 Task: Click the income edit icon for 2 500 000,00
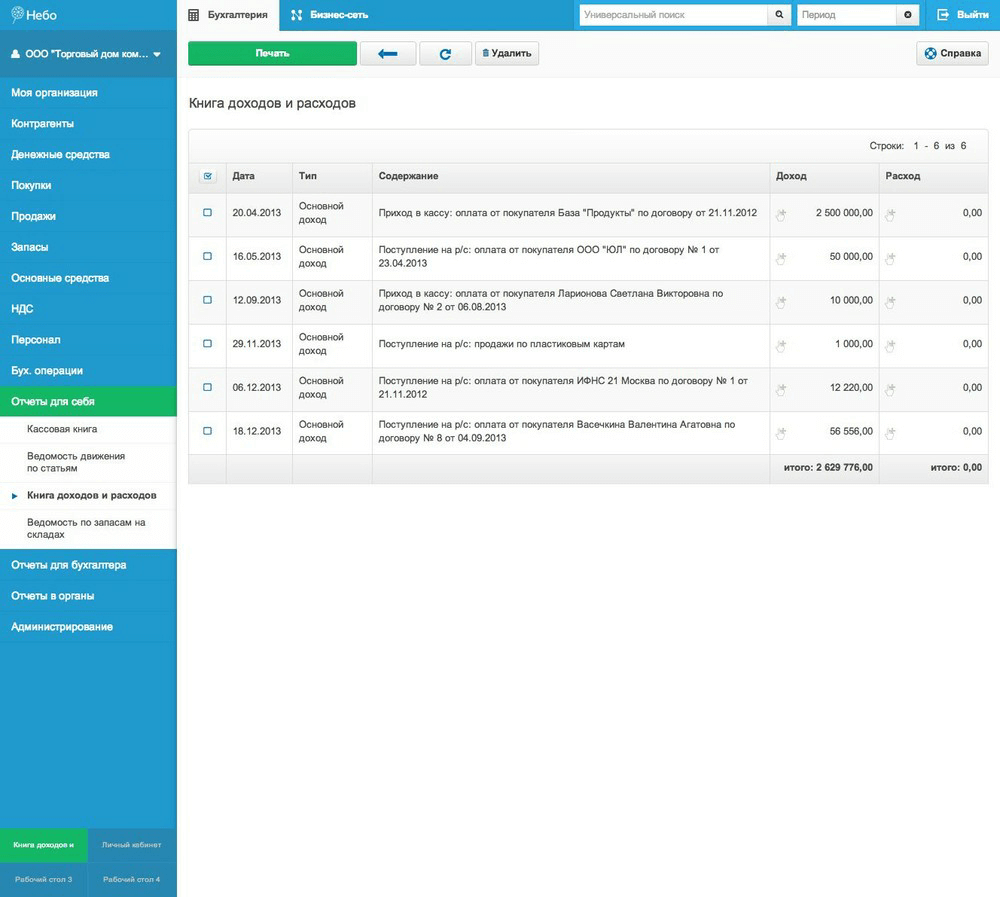pos(781,213)
